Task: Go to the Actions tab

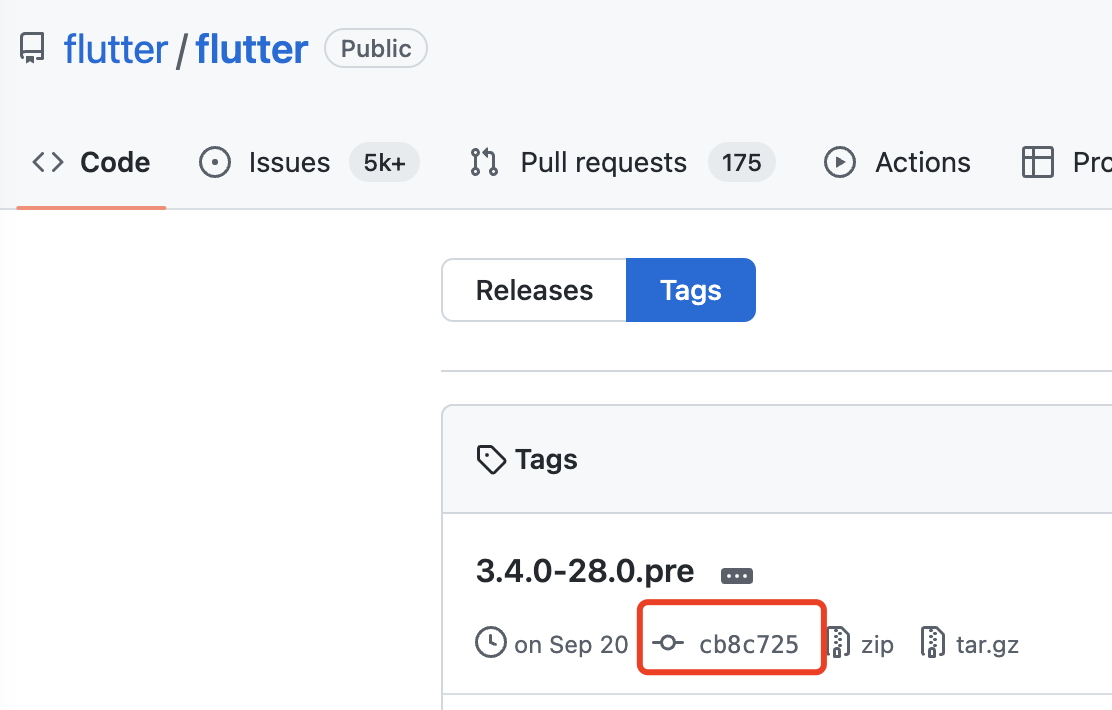Action: (922, 162)
